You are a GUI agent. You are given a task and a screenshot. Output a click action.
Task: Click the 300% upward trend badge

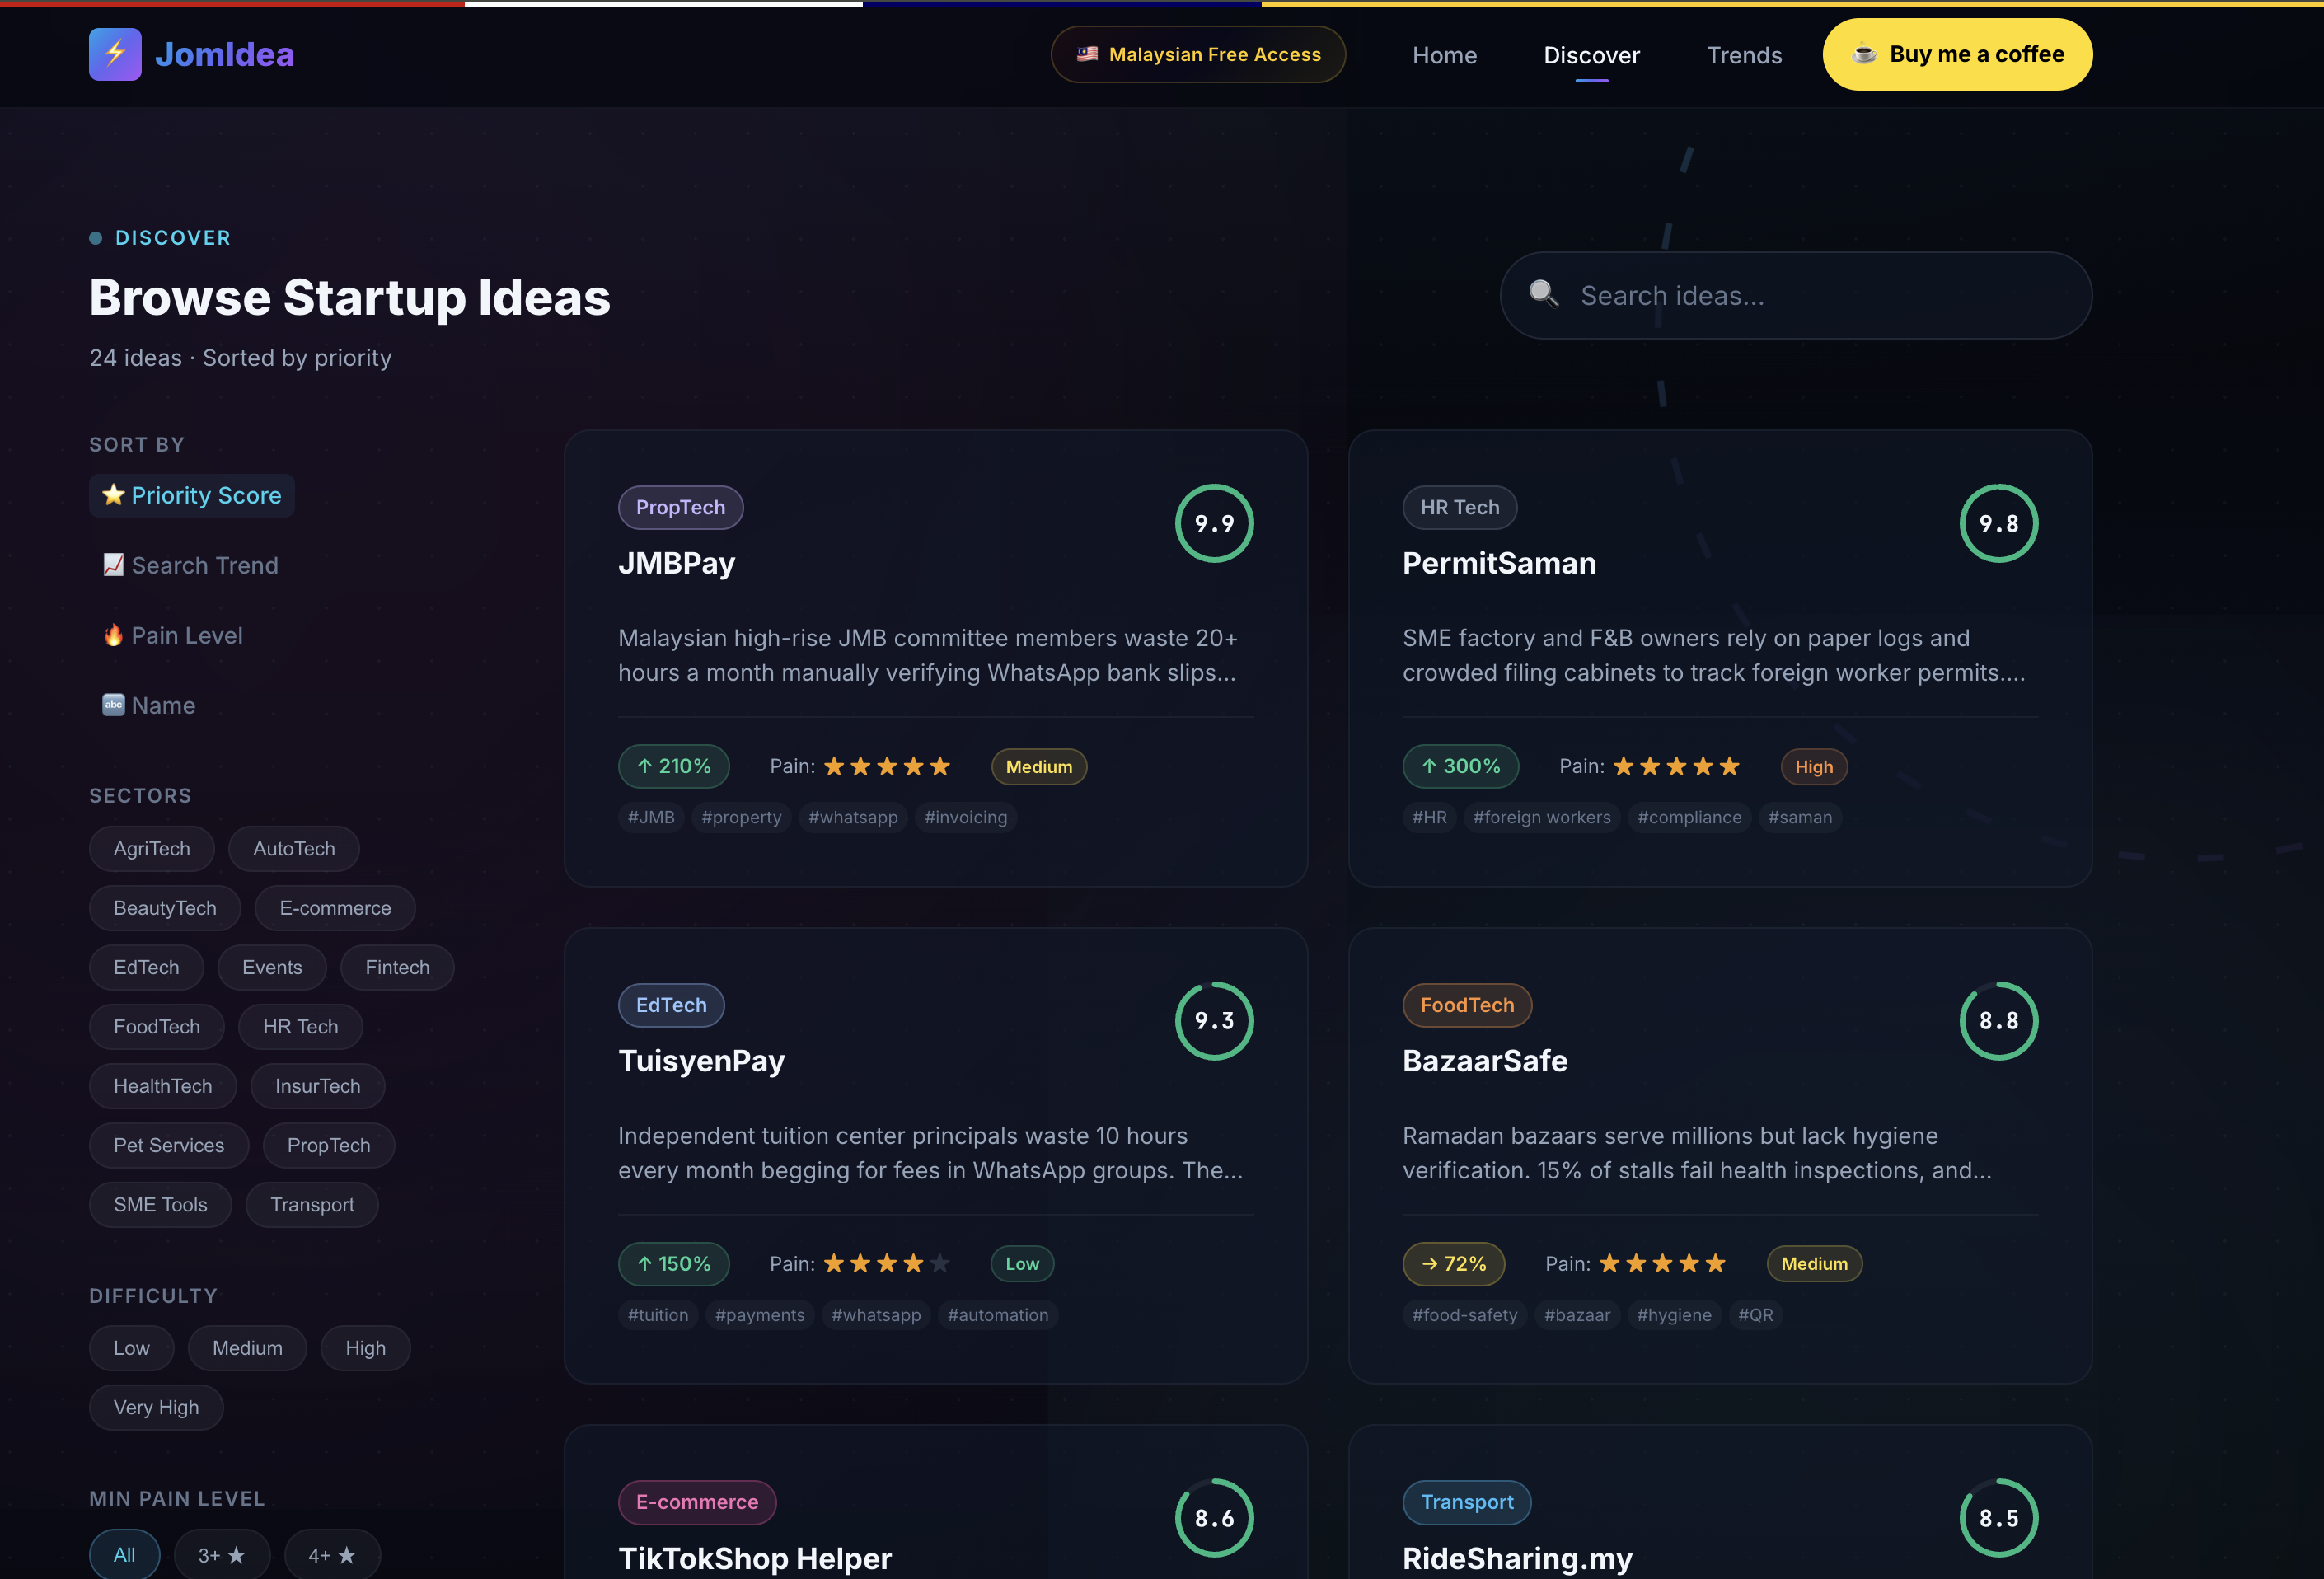[1460, 767]
